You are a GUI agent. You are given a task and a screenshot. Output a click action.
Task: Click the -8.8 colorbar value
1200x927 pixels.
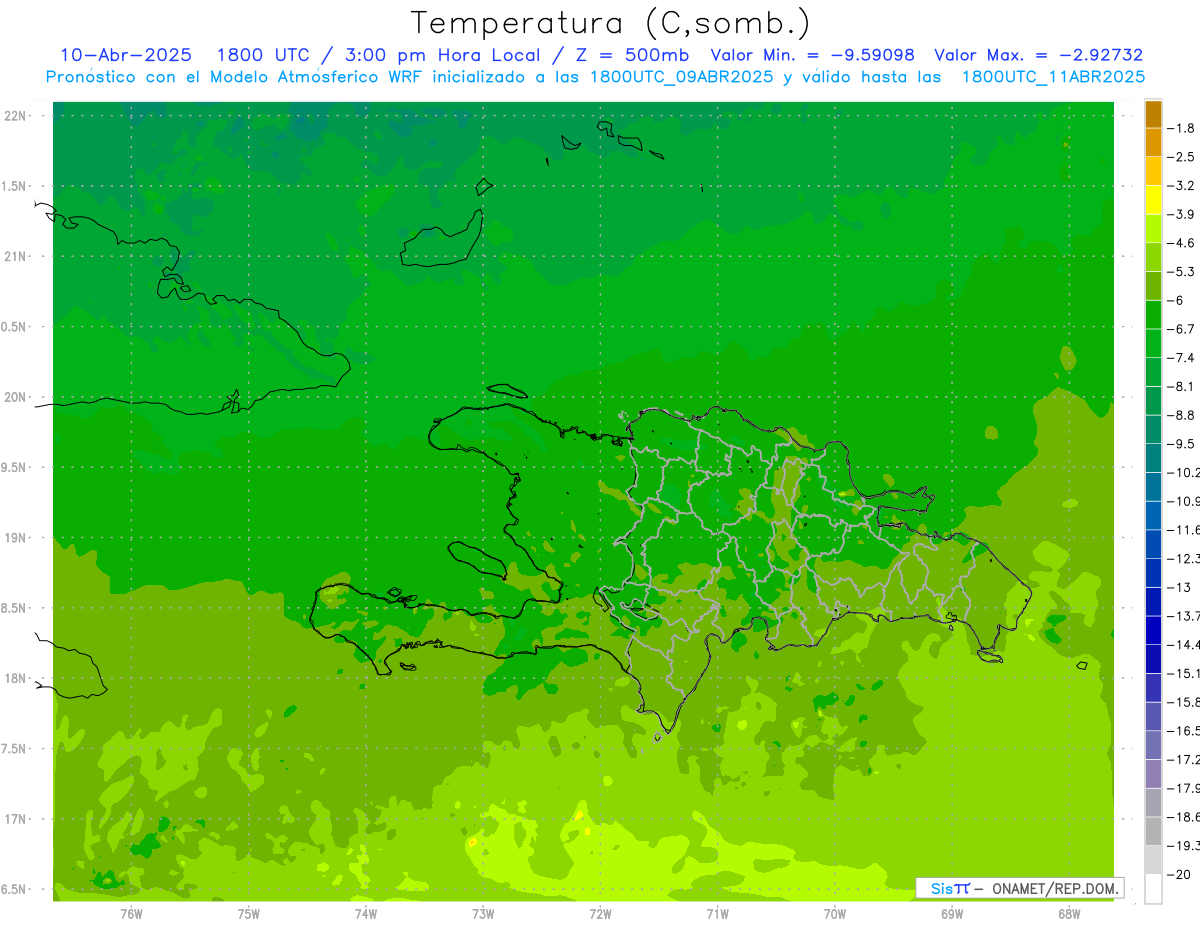tap(1182, 415)
